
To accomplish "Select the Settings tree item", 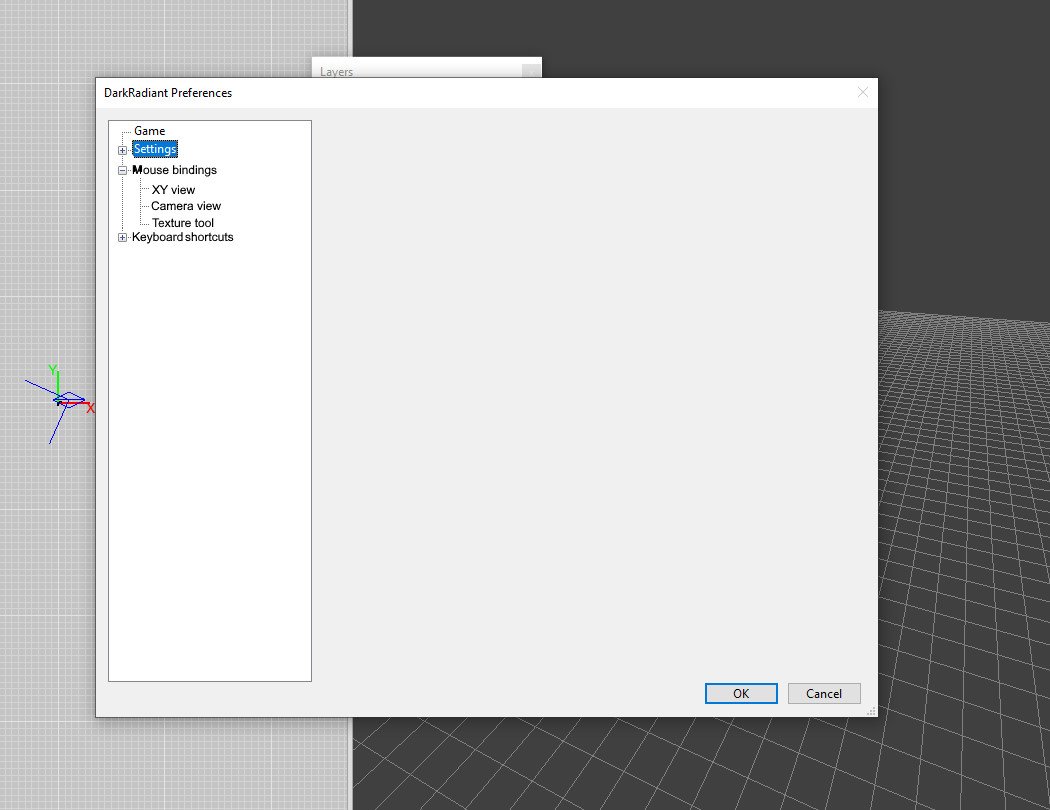I will click(x=155, y=149).
